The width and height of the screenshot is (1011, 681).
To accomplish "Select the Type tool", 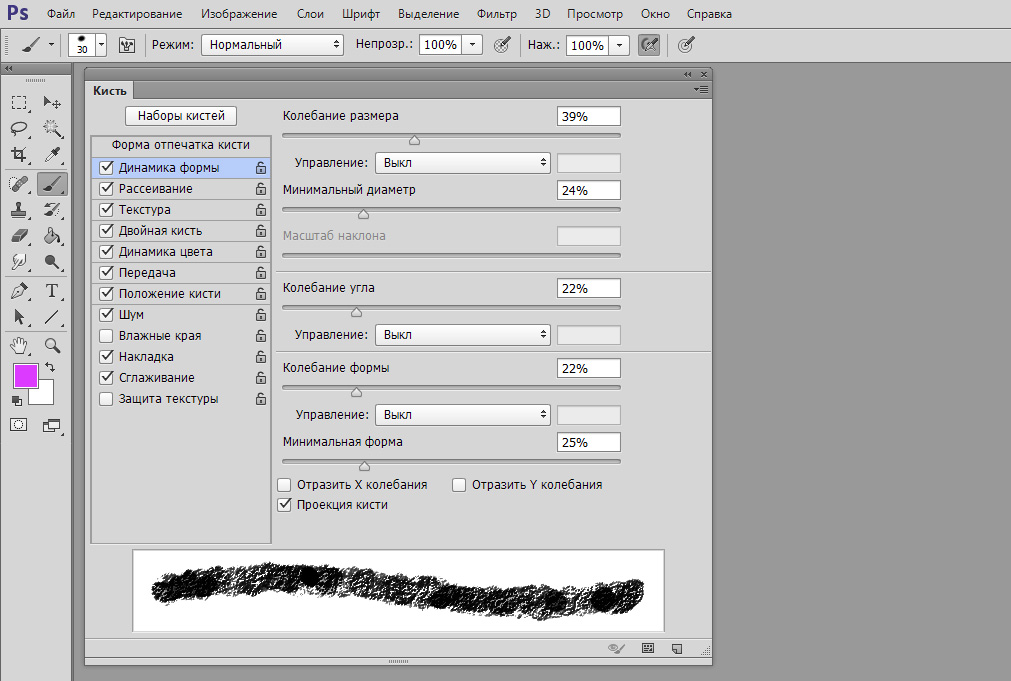I will [52, 291].
